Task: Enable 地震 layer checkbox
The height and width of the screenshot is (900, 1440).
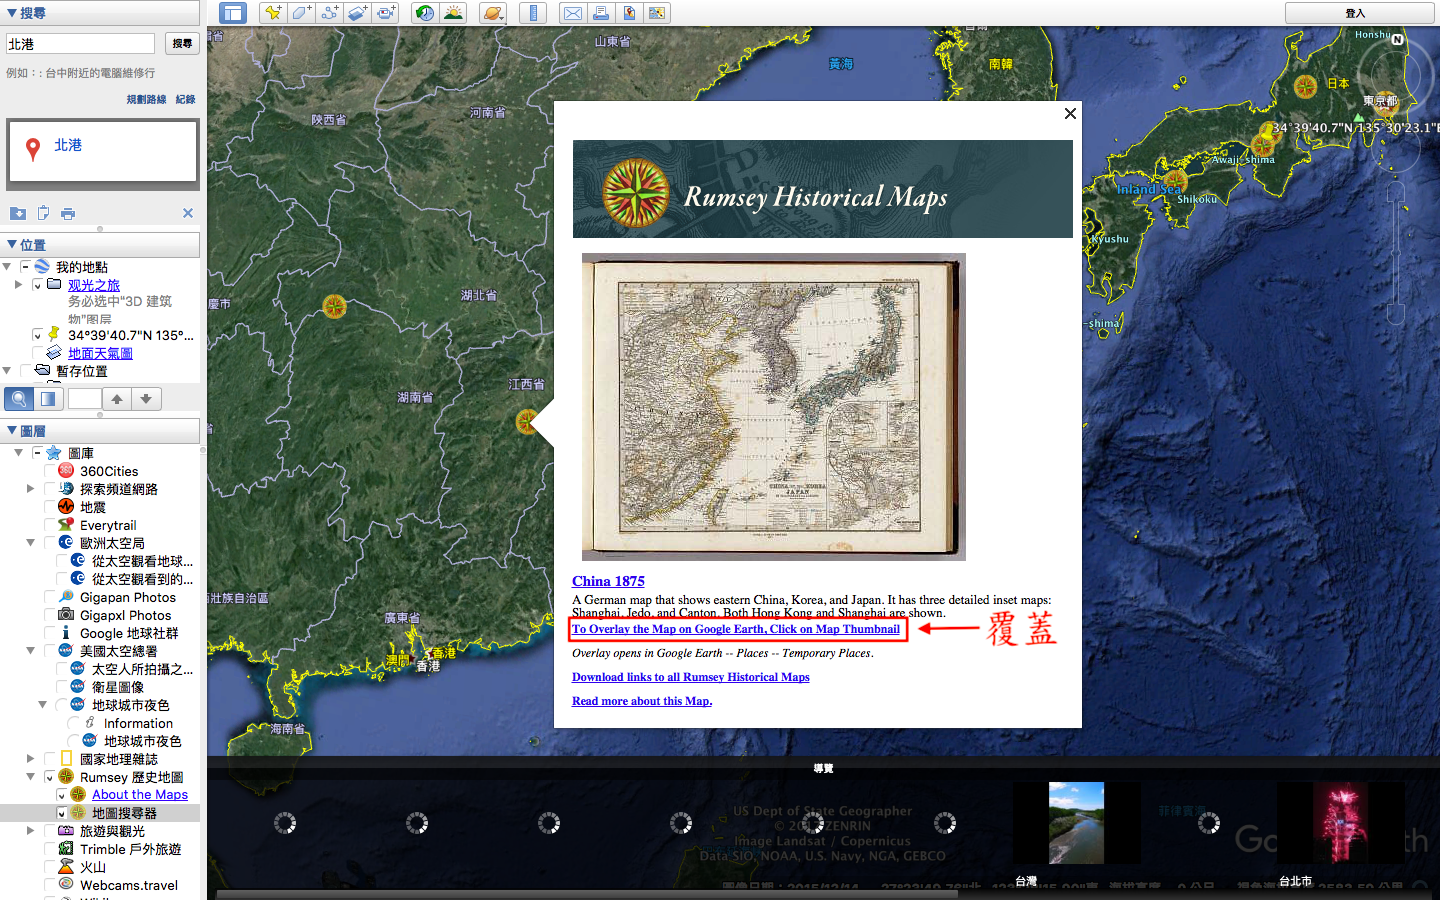Action: [x=49, y=507]
